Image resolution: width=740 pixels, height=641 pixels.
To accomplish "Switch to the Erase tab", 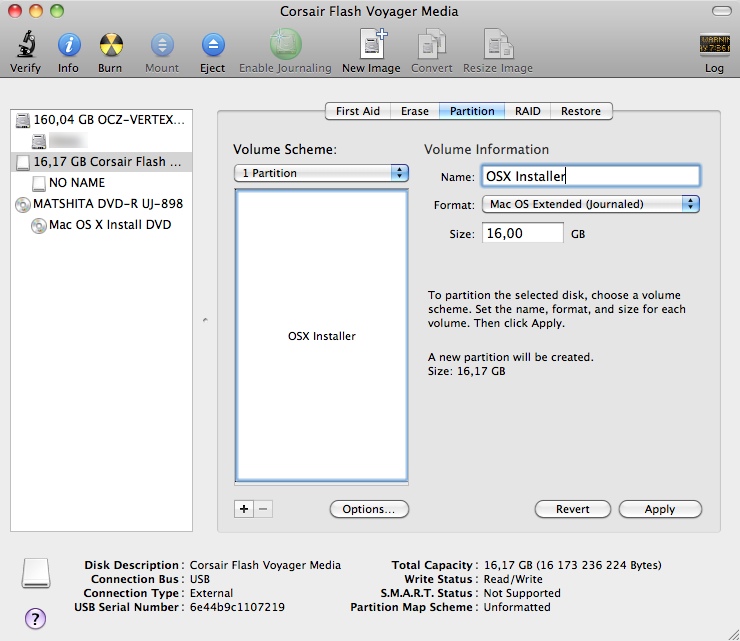I will point(415,111).
